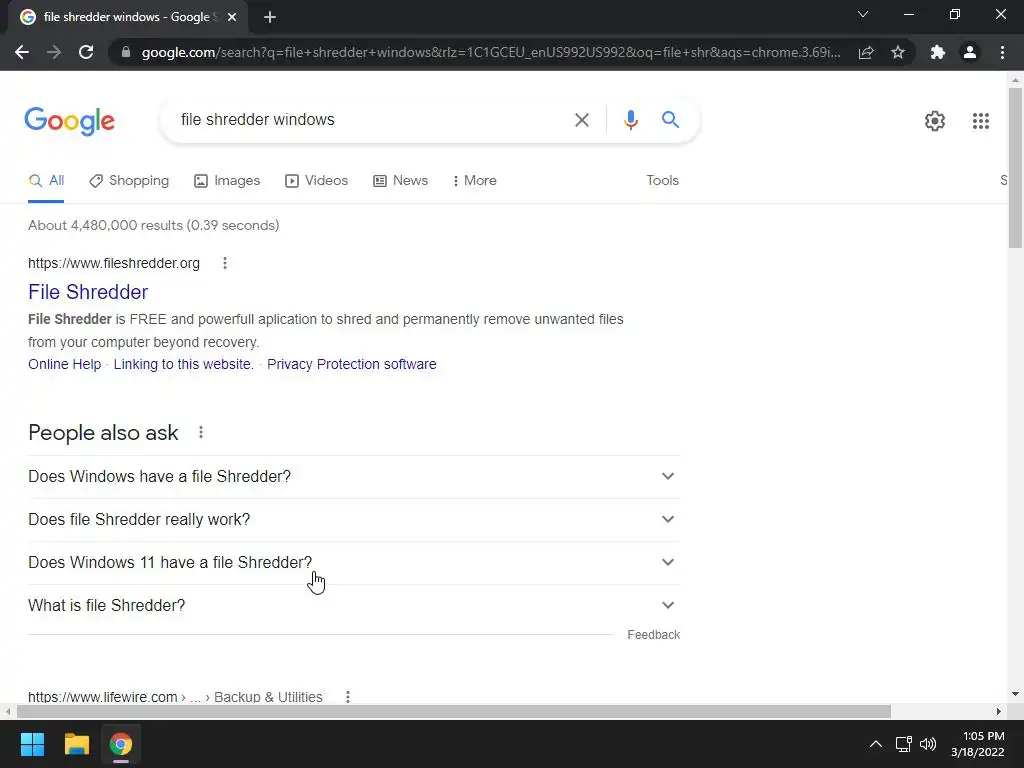
Task: Open the Chrome profile icon
Action: coord(970,52)
